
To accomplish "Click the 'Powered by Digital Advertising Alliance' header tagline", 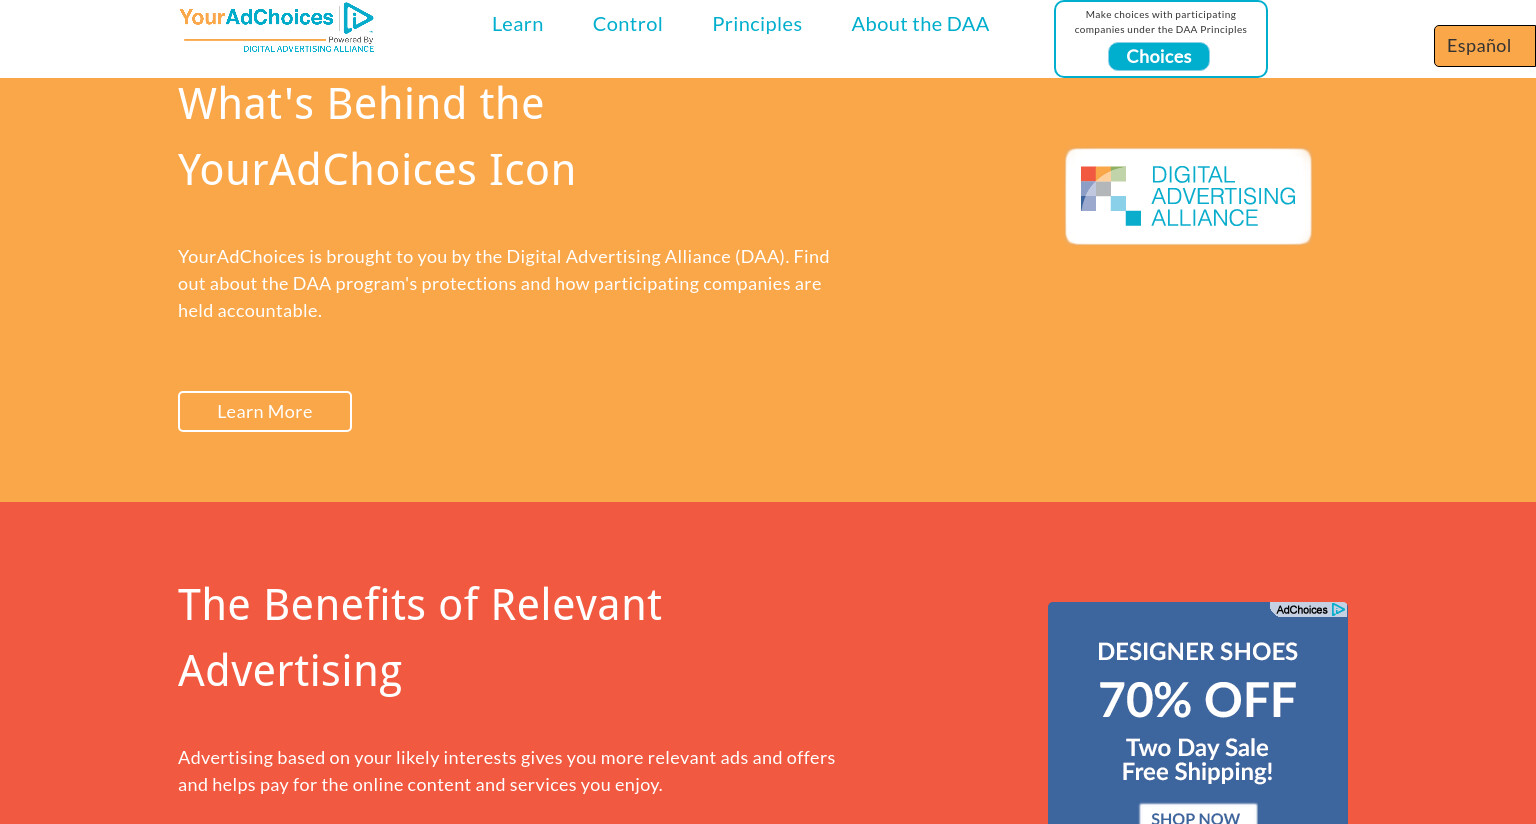I will pyautogui.click(x=309, y=45).
